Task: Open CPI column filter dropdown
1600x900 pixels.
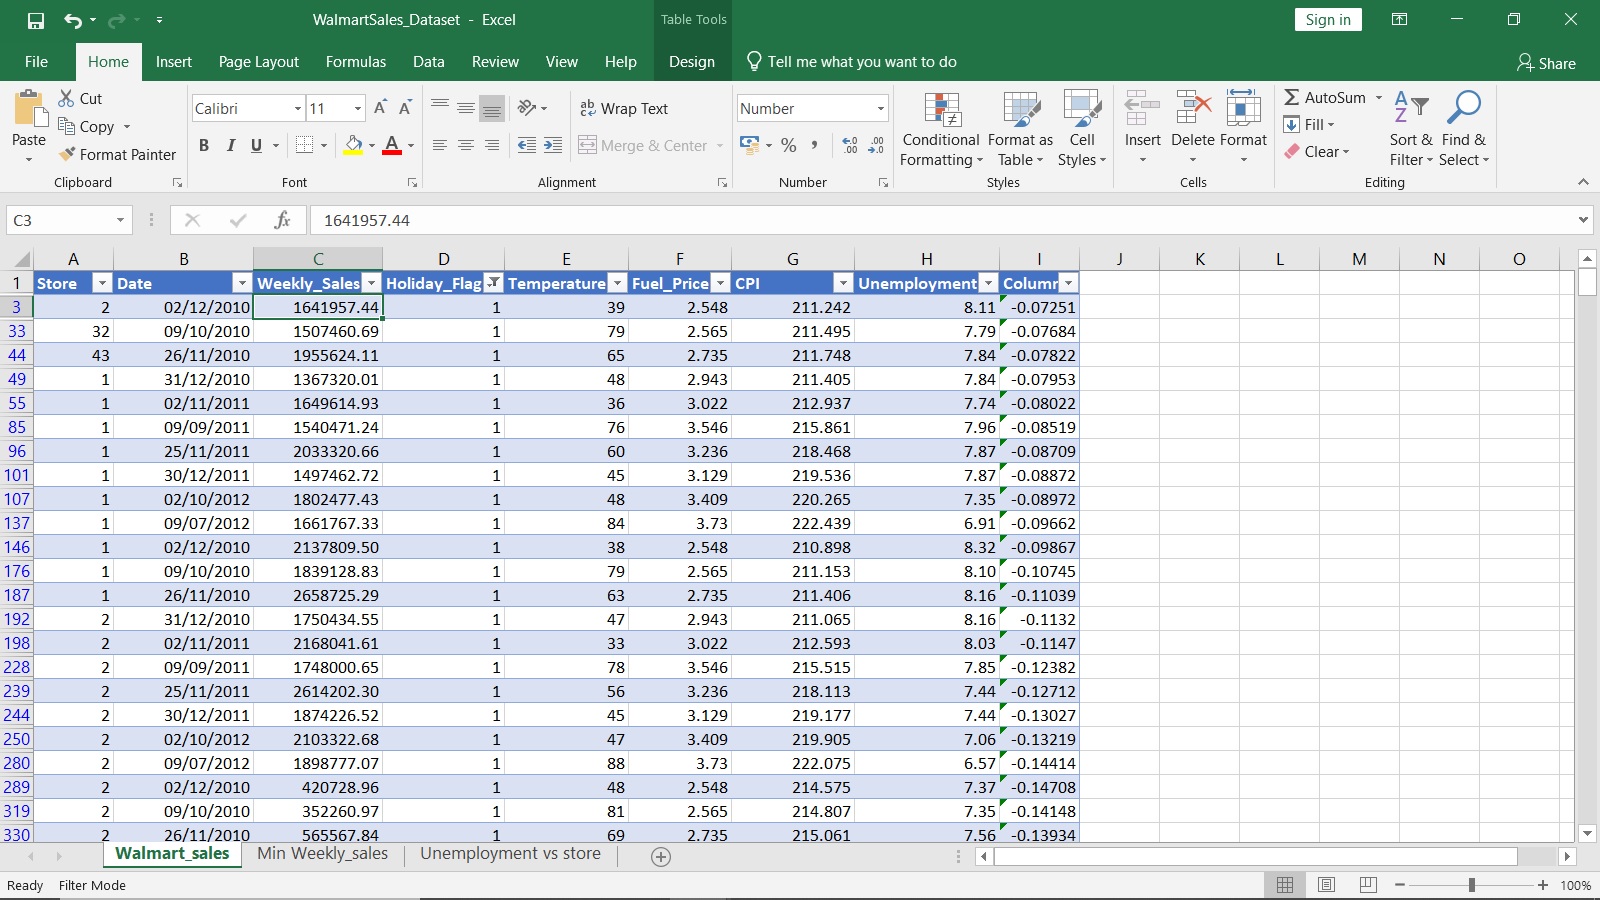Action: pos(842,283)
